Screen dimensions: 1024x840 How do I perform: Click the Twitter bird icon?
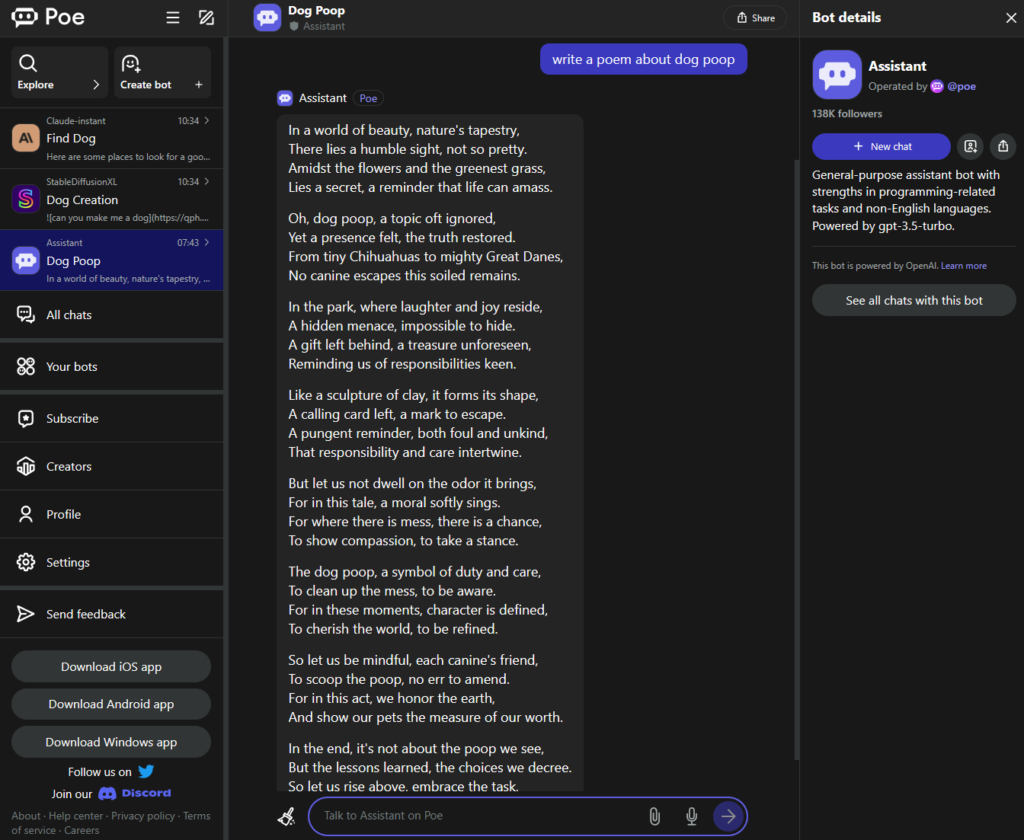146,771
